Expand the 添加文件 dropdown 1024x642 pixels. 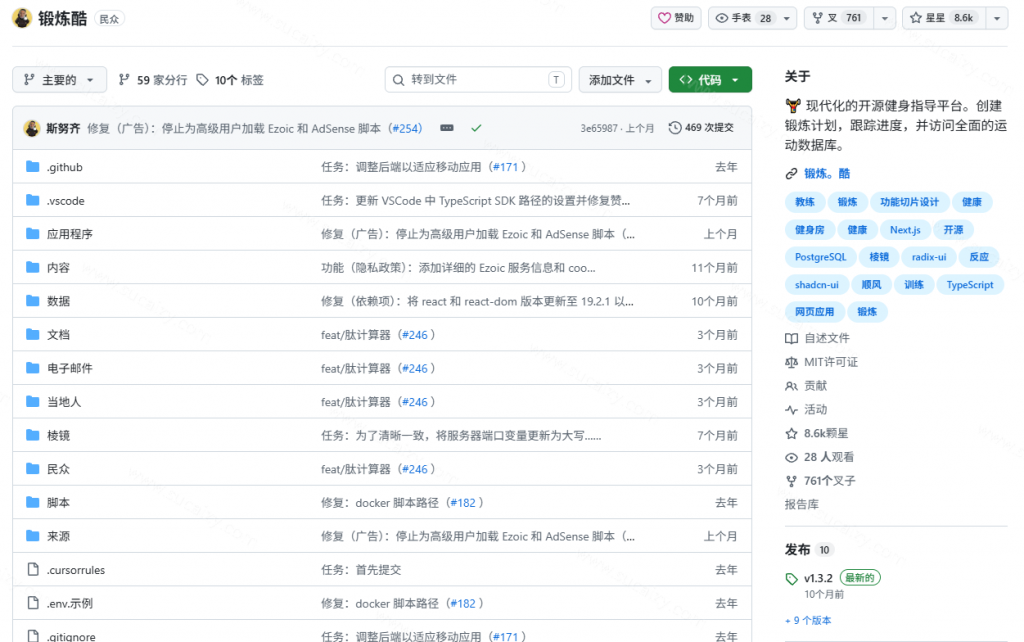[620, 80]
